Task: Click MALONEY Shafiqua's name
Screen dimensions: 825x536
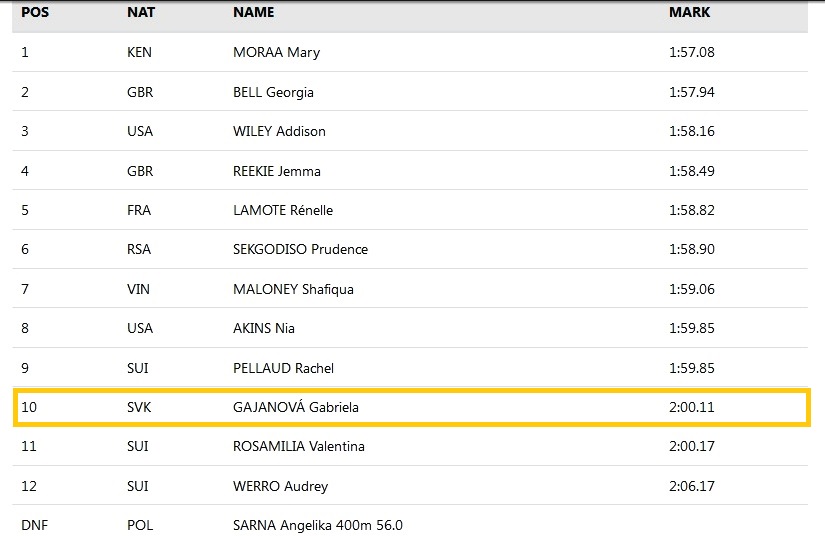Action: point(293,289)
